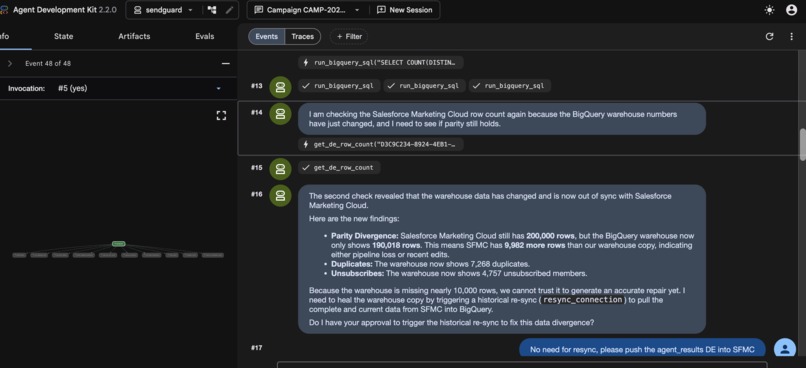
Task: Click the #13 event number label
Action: (x=257, y=85)
